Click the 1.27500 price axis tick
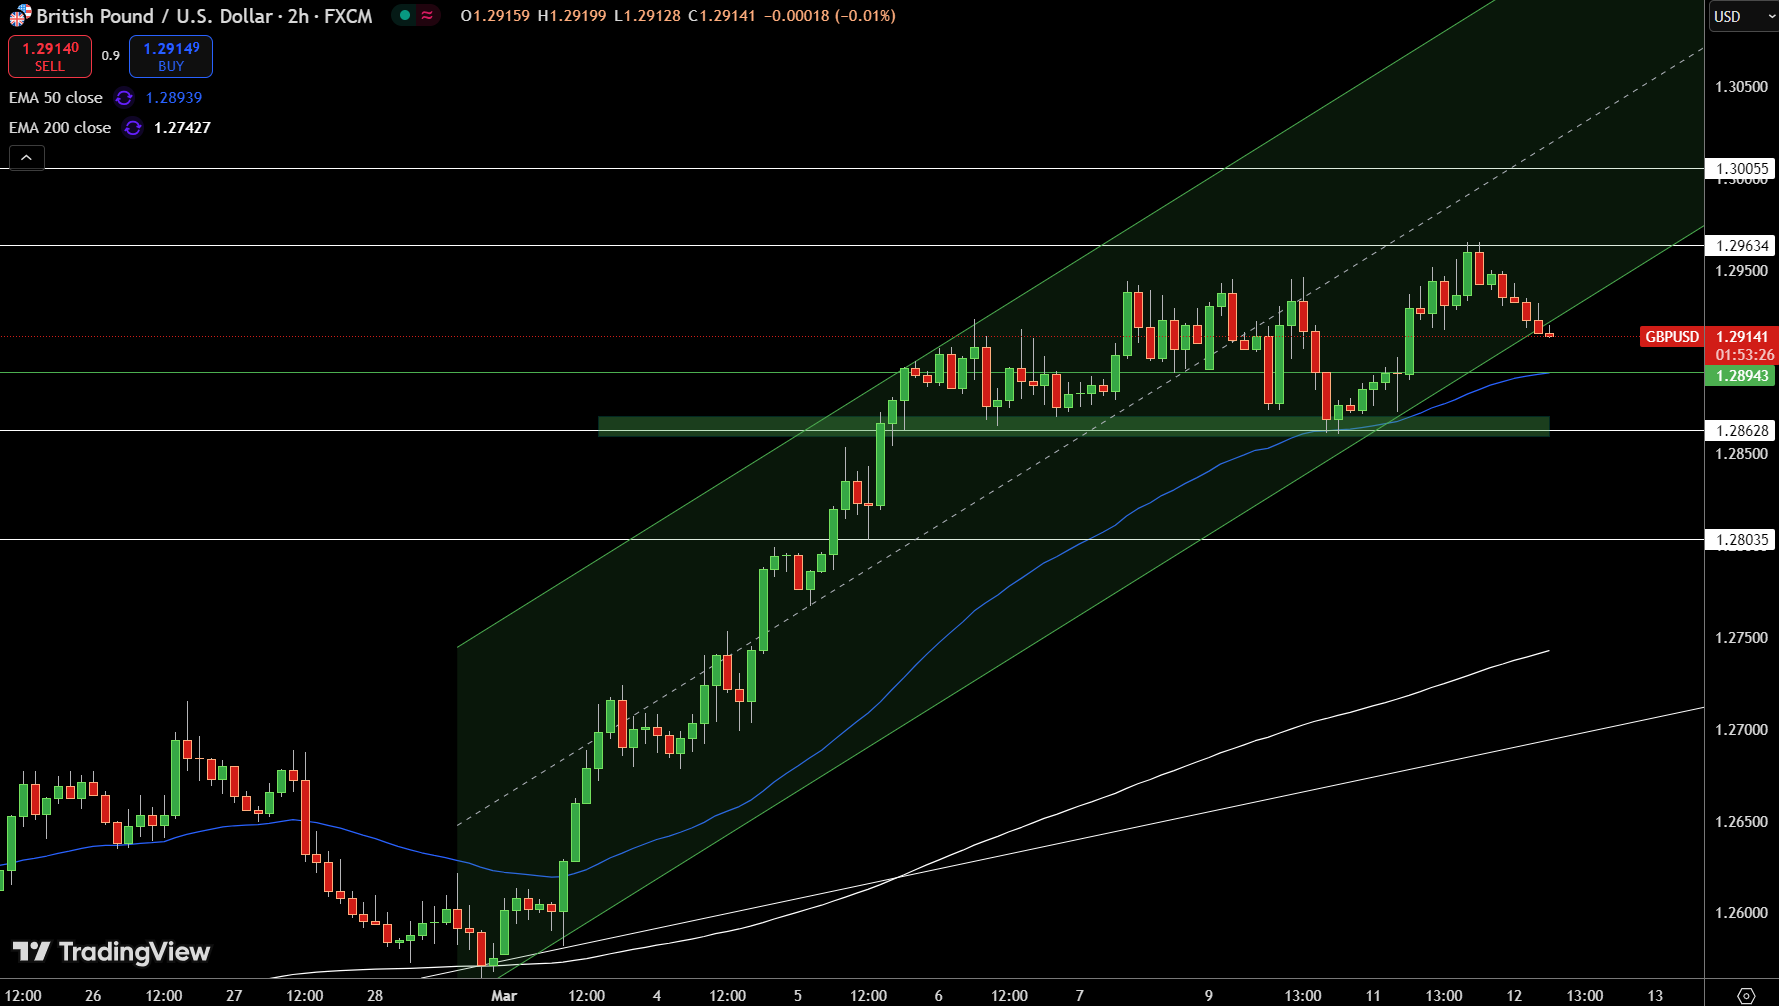1779x1006 pixels. 1741,638
